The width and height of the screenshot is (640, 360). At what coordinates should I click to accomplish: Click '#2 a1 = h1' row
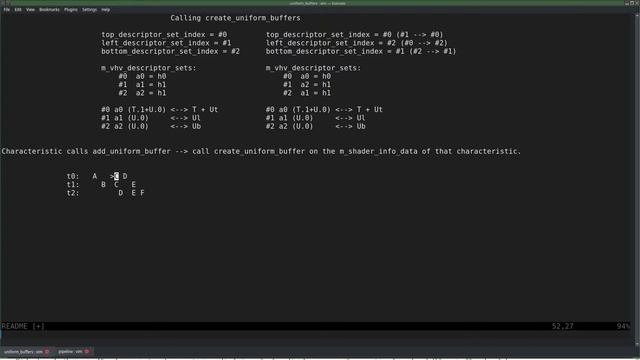(x=307, y=93)
